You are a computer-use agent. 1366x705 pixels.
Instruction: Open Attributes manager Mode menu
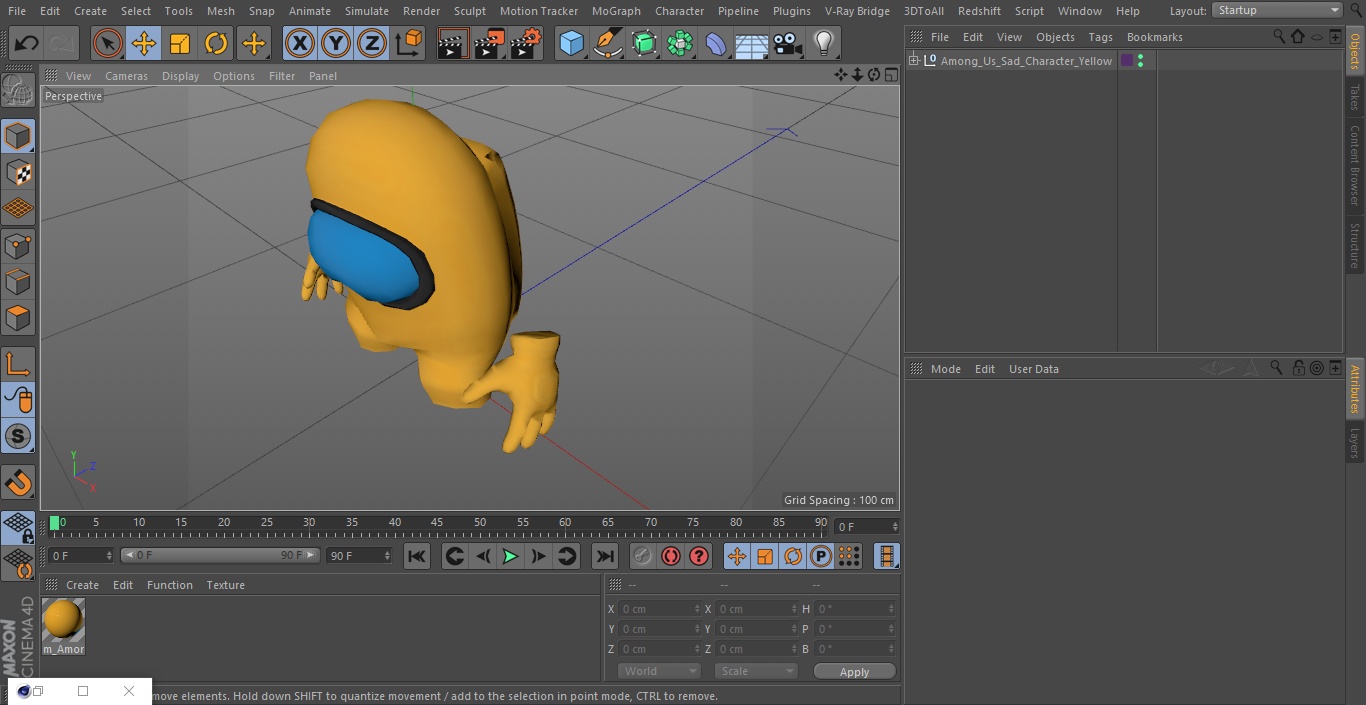pyautogui.click(x=946, y=369)
